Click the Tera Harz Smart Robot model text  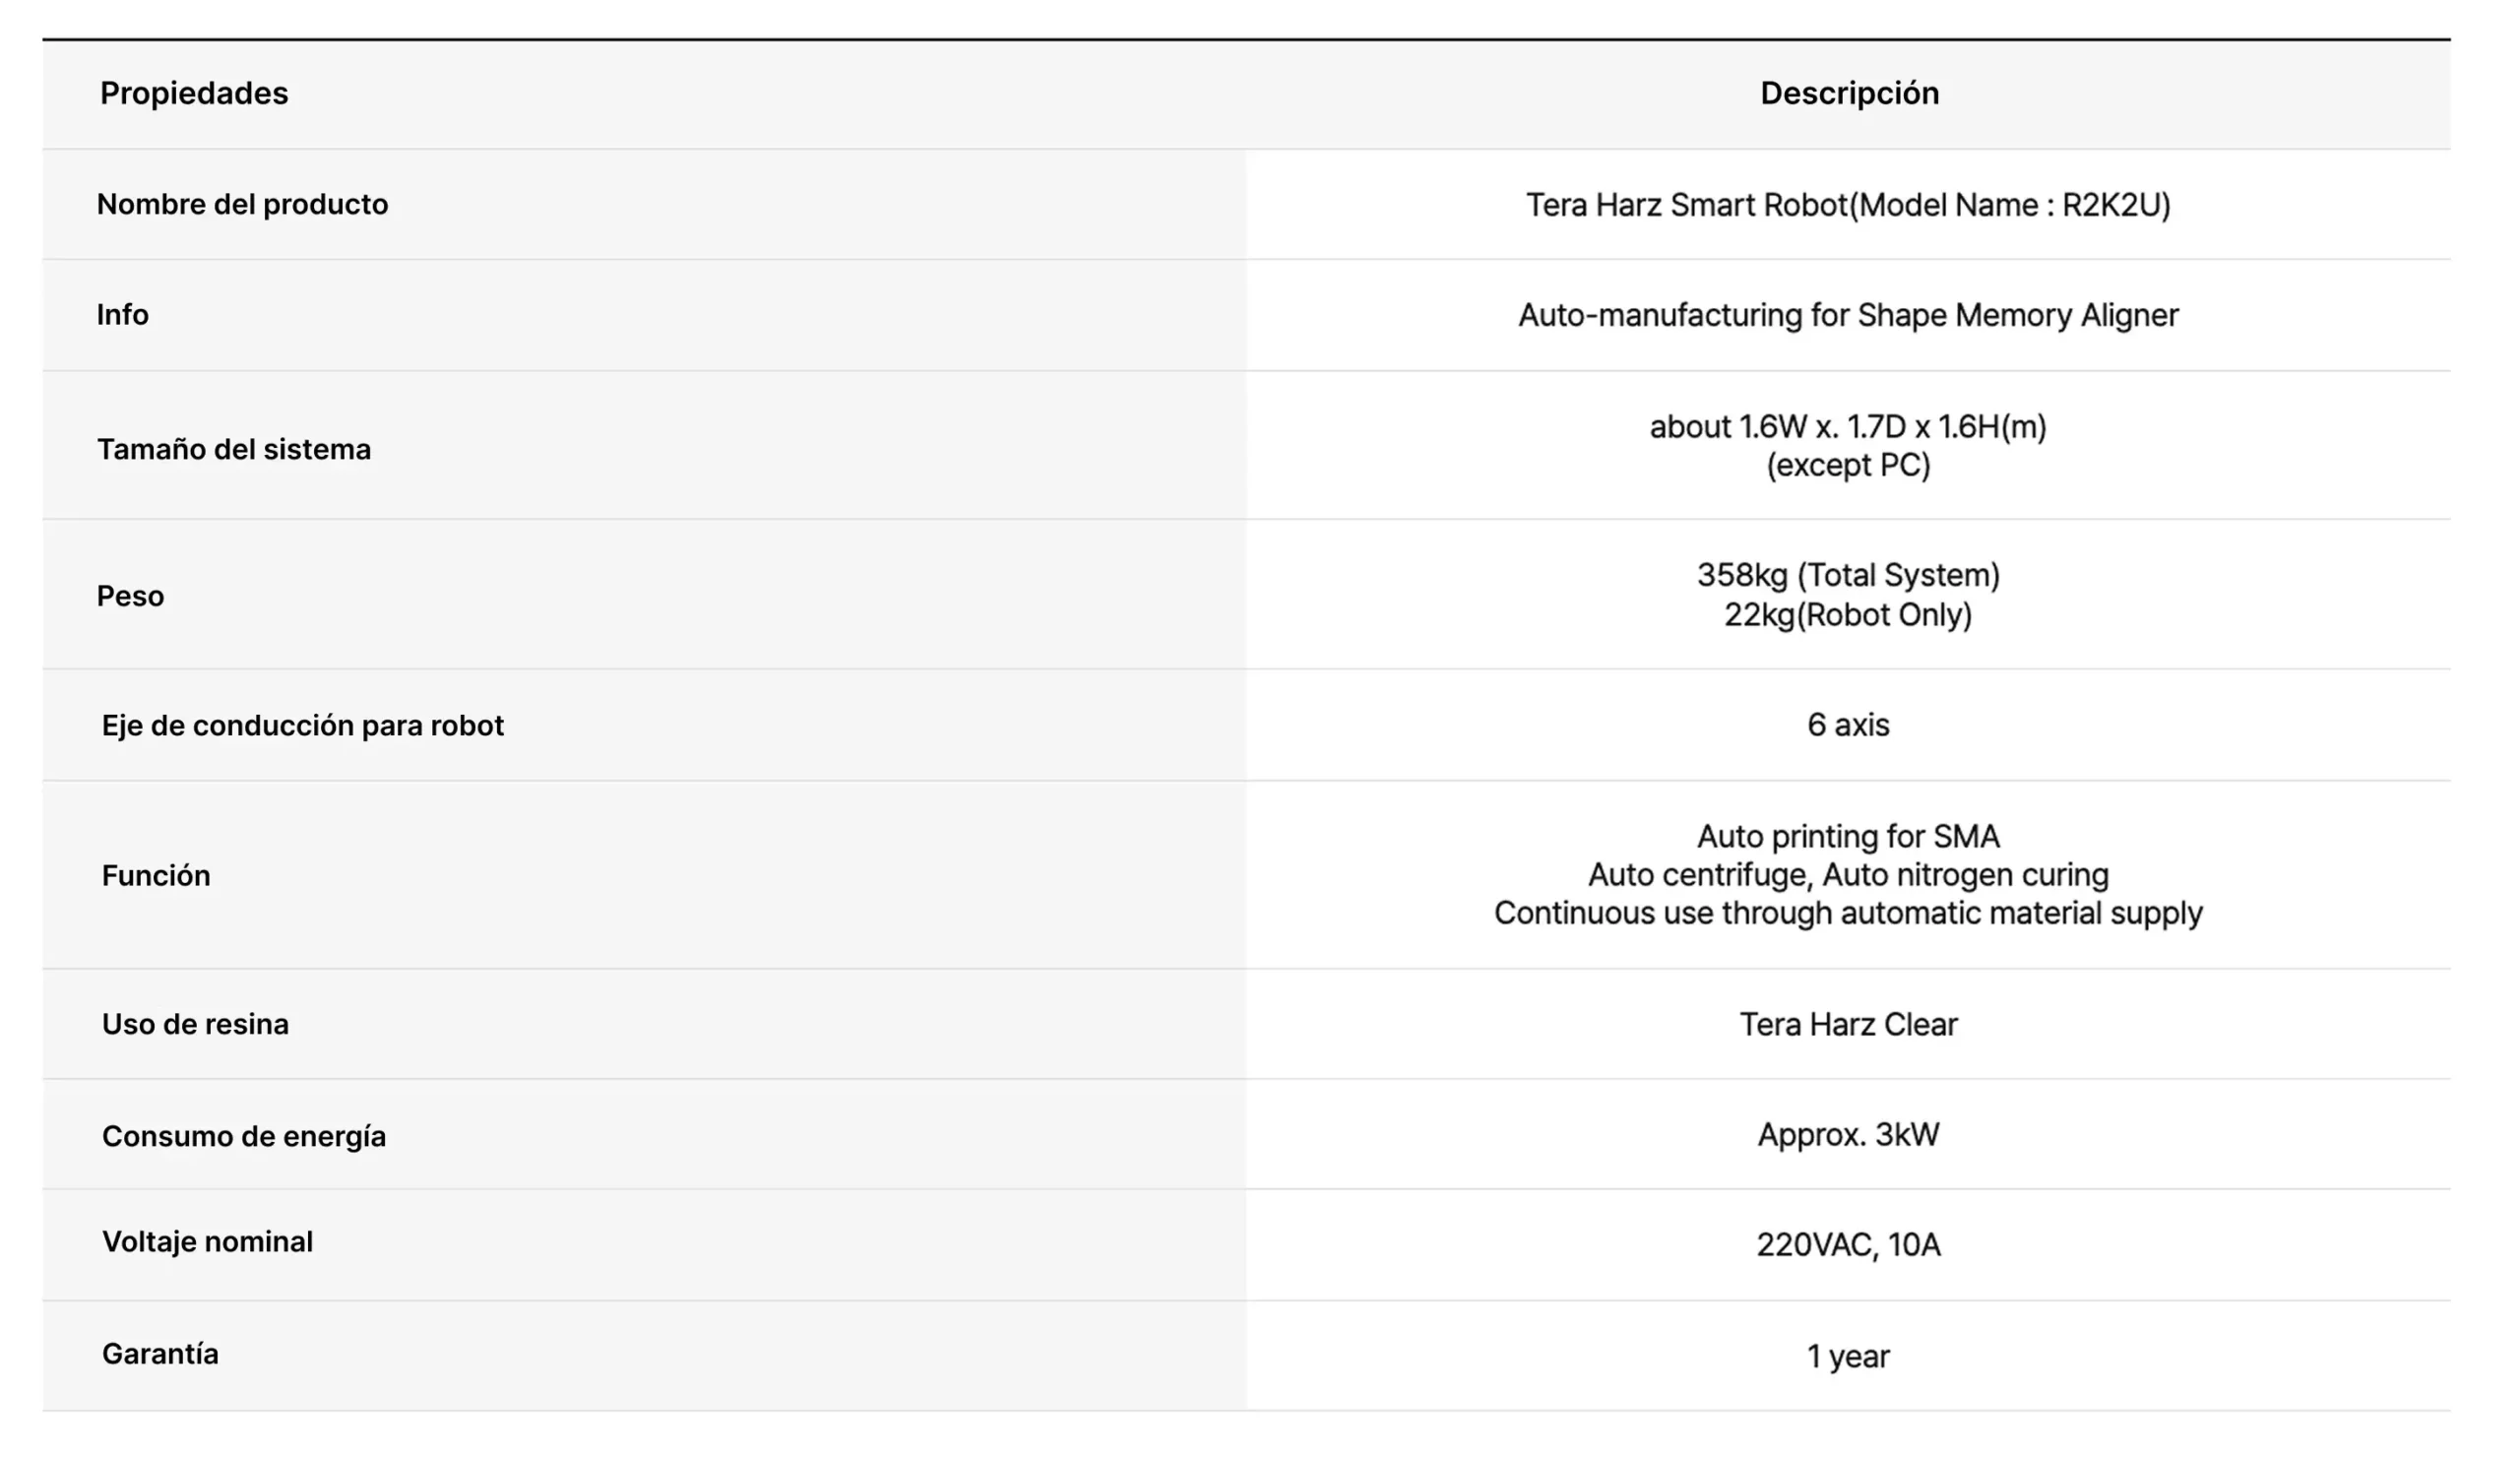coord(1848,205)
